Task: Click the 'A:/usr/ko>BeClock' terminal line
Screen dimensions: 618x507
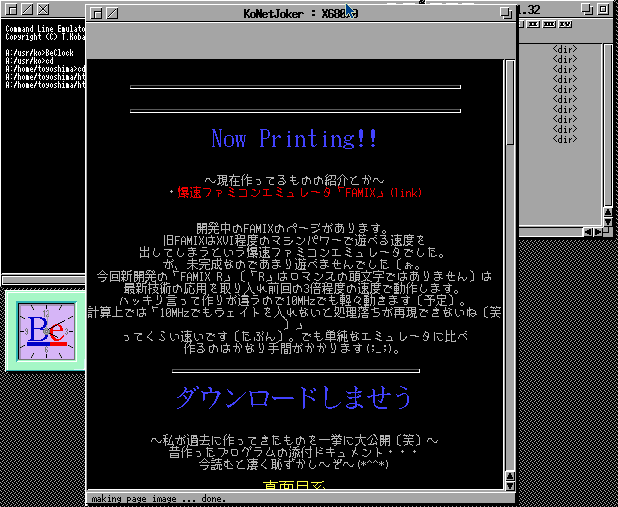Action: (39, 53)
